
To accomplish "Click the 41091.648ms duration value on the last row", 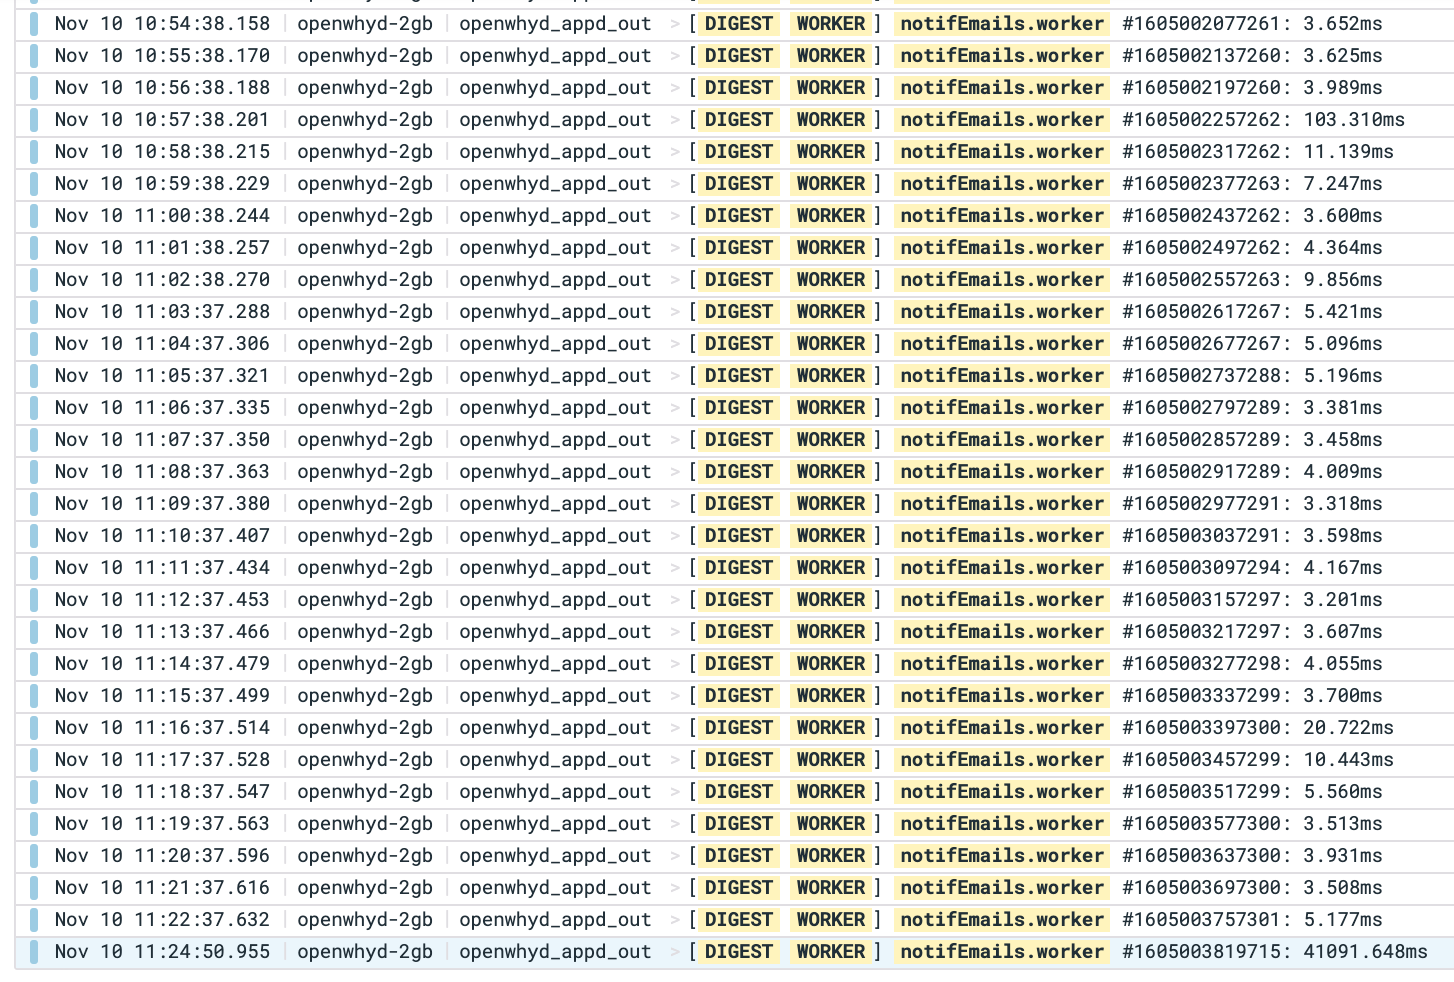I will pos(1367,951).
